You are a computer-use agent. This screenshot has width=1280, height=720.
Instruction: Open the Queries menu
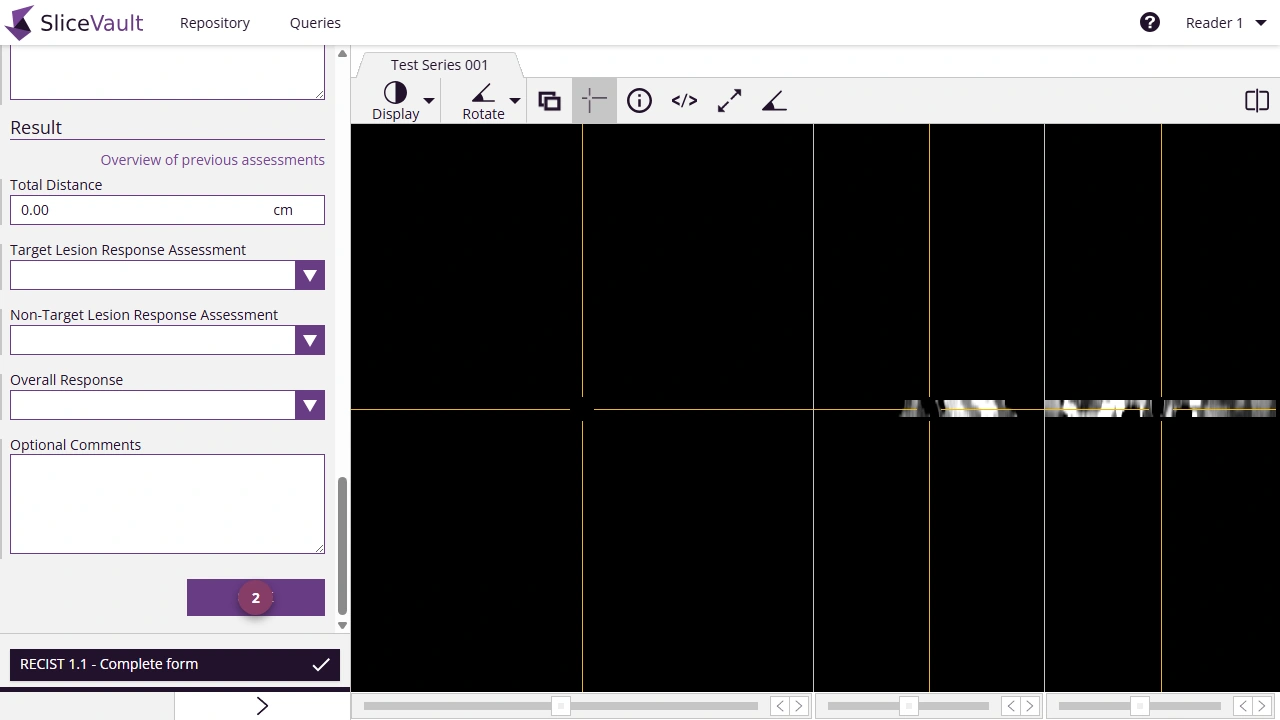point(315,22)
